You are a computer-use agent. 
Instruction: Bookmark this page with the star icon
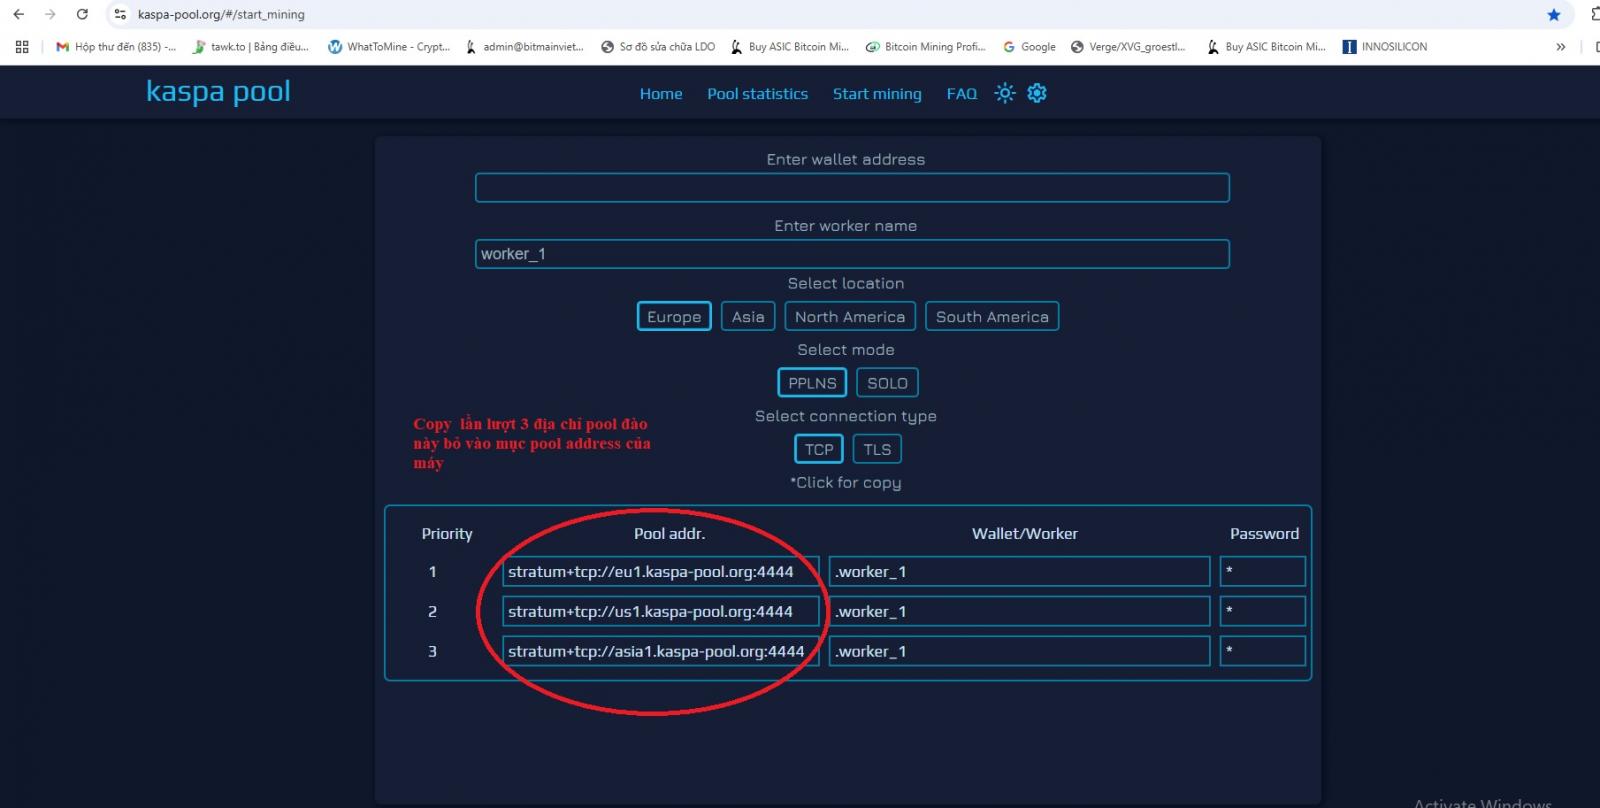pyautogui.click(x=1553, y=14)
